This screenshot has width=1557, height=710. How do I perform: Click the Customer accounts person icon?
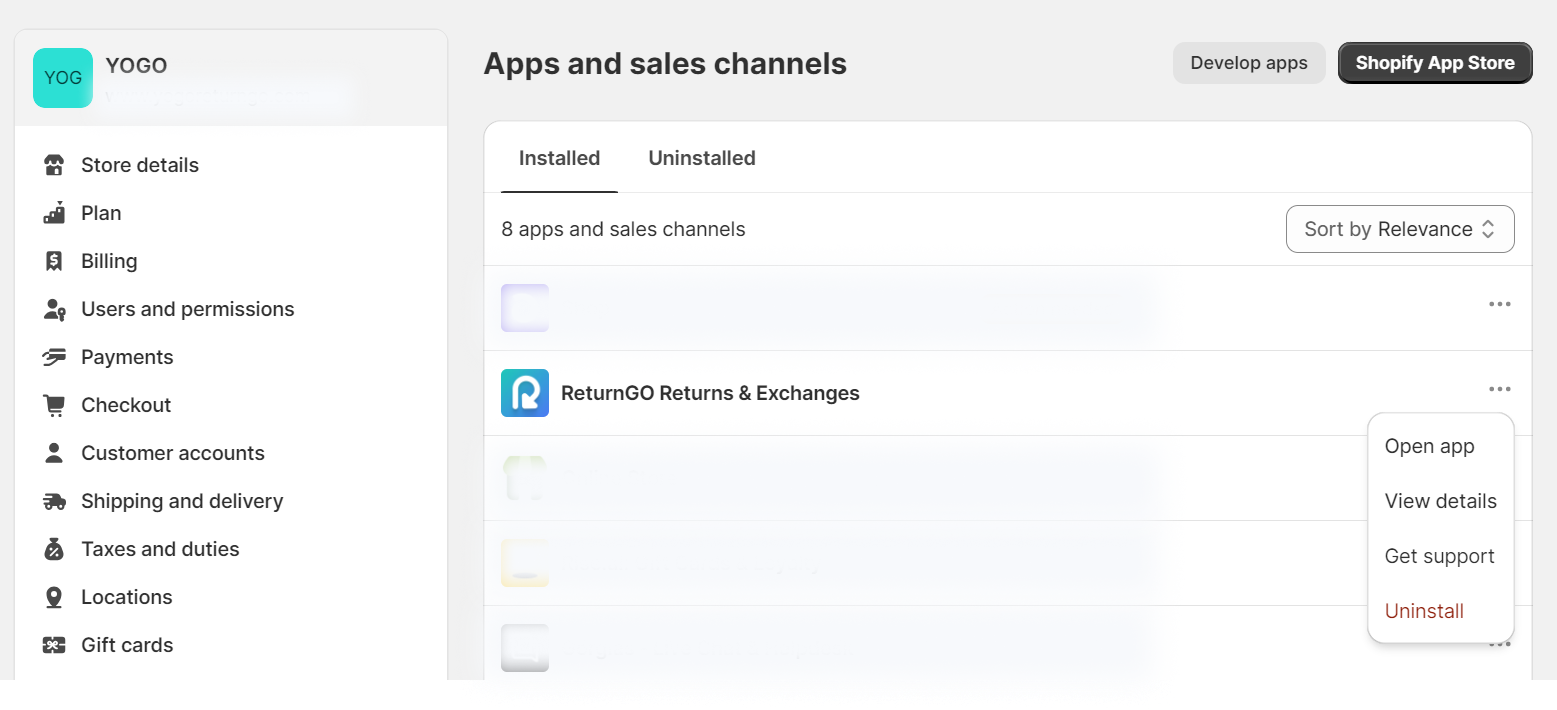54,453
